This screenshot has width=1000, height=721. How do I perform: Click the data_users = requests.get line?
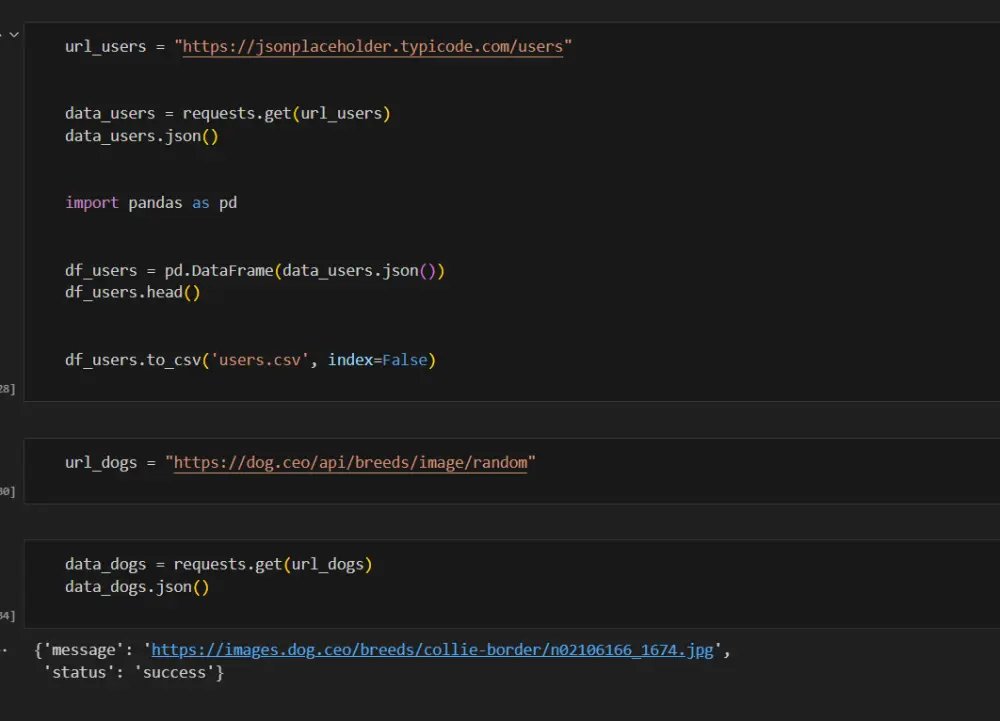227,114
